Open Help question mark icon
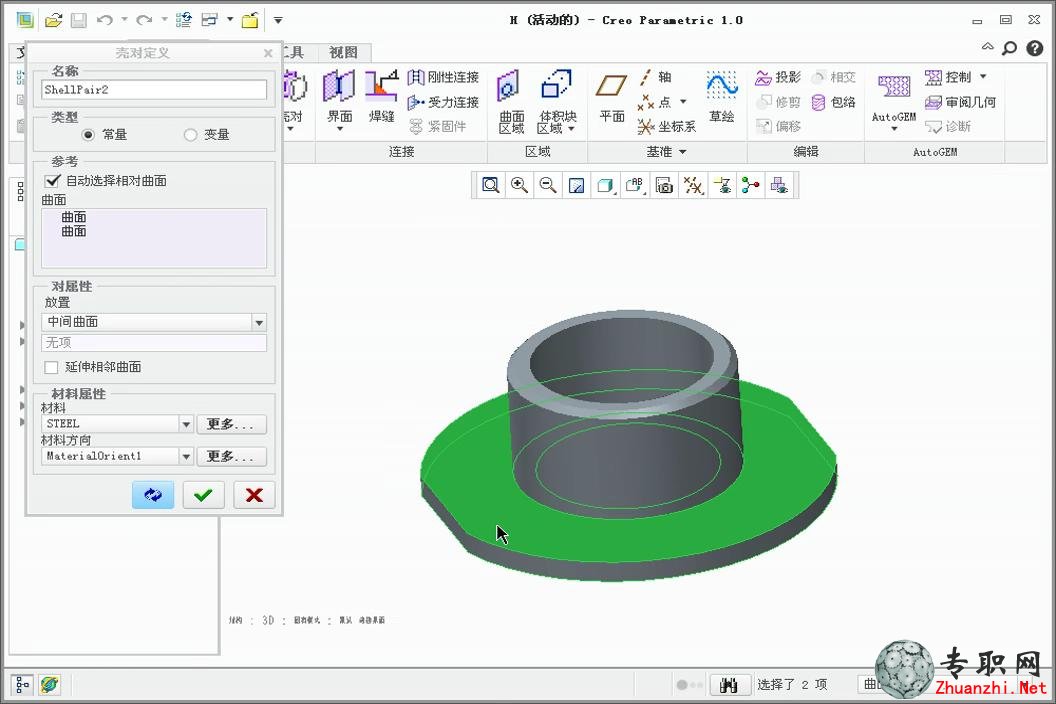The image size is (1056, 704). point(1034,48)
